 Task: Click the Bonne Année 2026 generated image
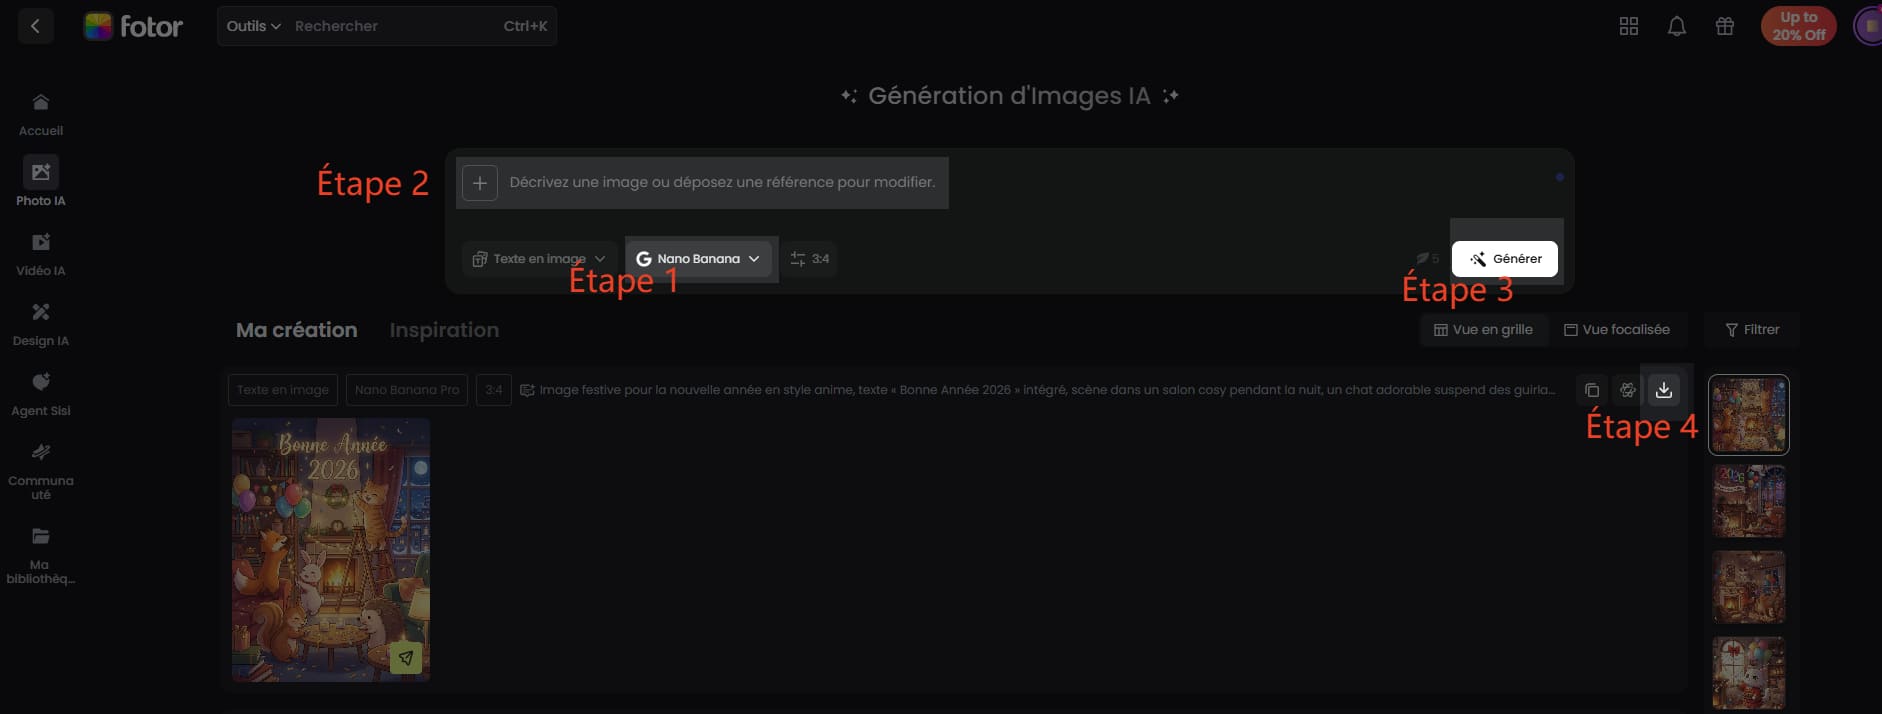coord(331,549)
